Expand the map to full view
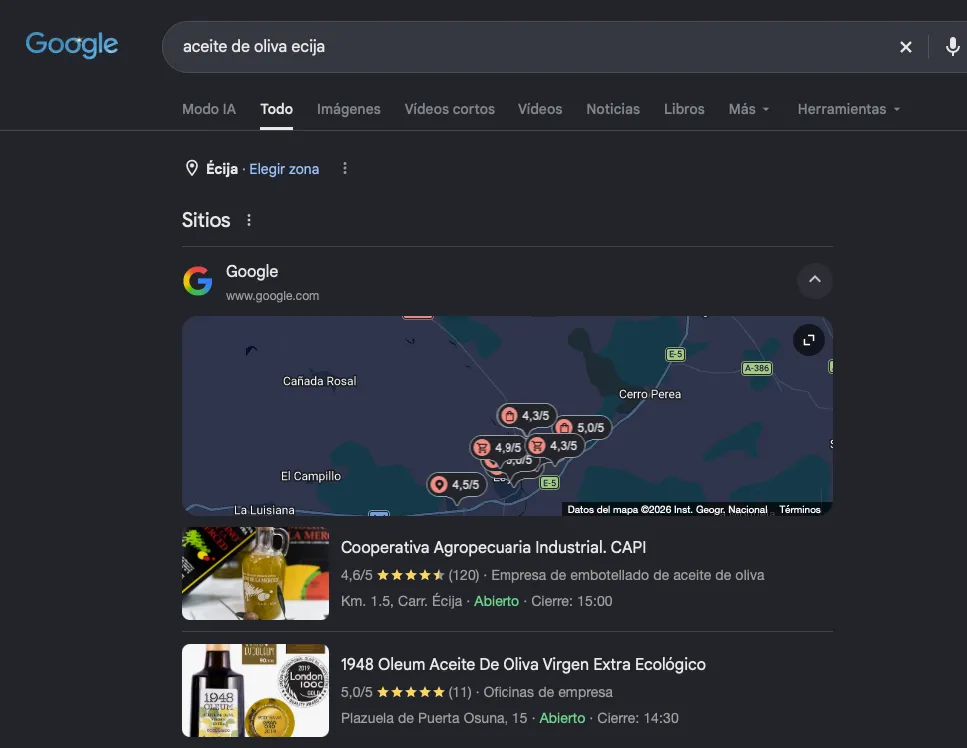Viewport: 967px width, 748px height. (x=809, y=340)
